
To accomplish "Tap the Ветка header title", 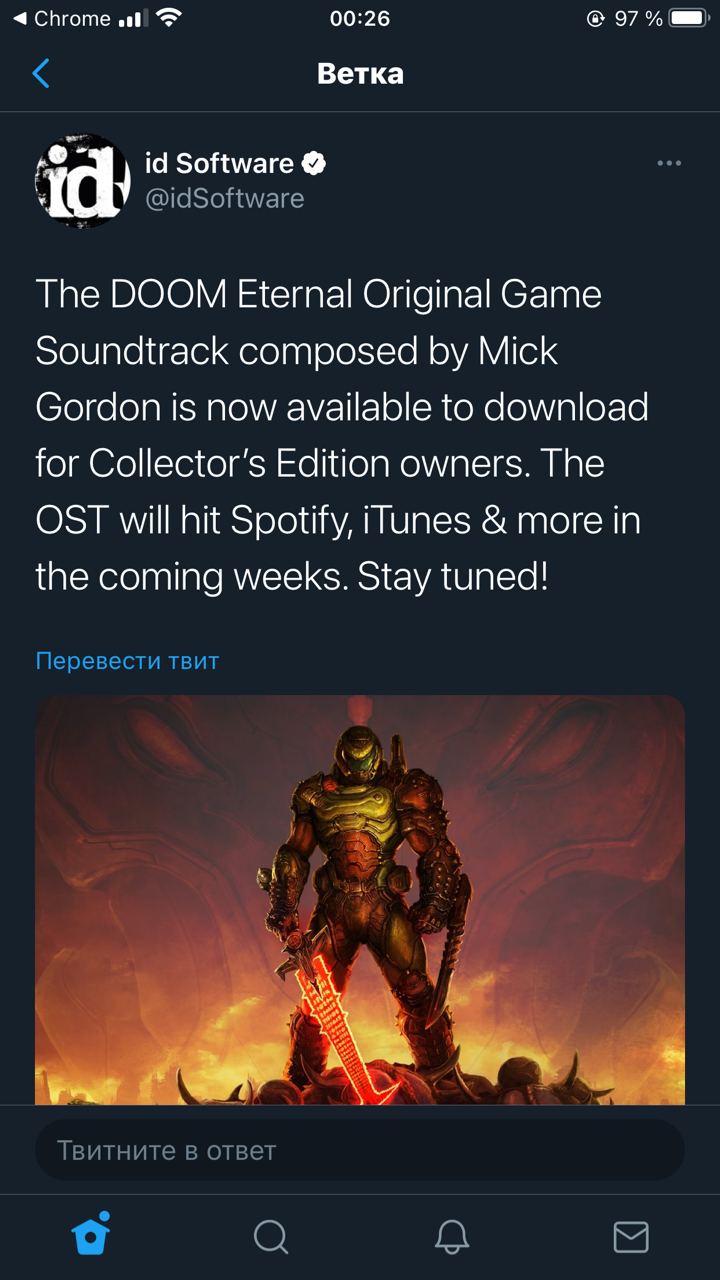I will [360, 73].
